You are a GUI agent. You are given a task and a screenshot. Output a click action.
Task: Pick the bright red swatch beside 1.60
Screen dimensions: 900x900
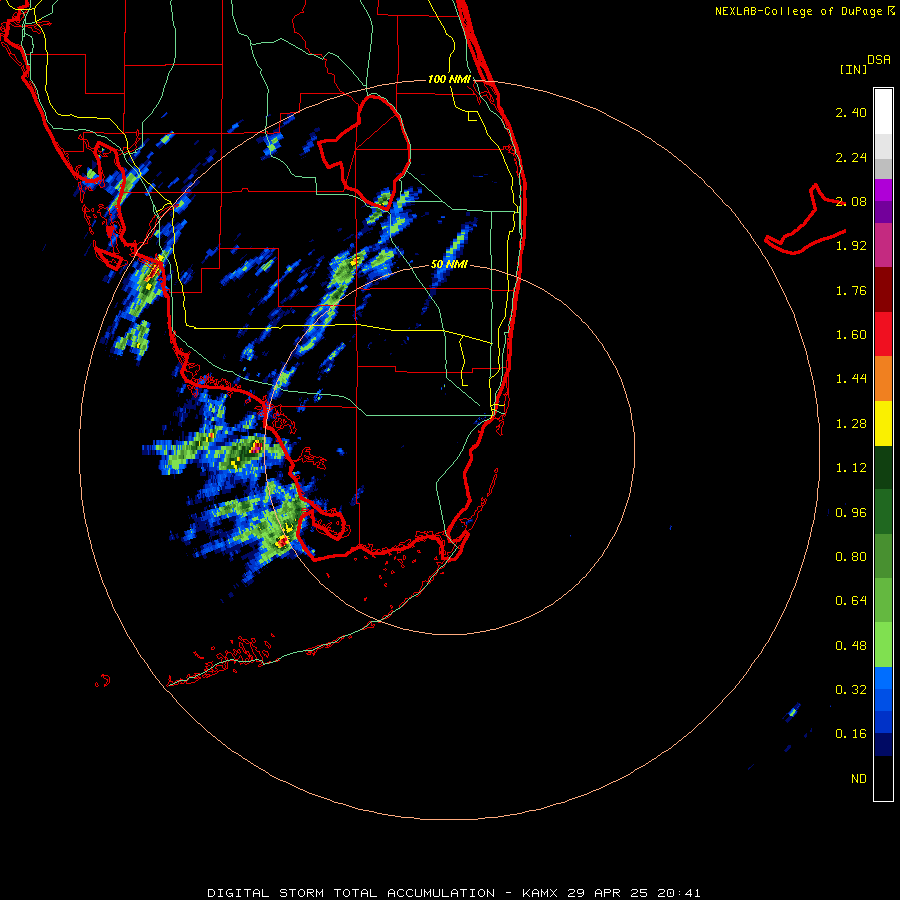coord(883,334)
